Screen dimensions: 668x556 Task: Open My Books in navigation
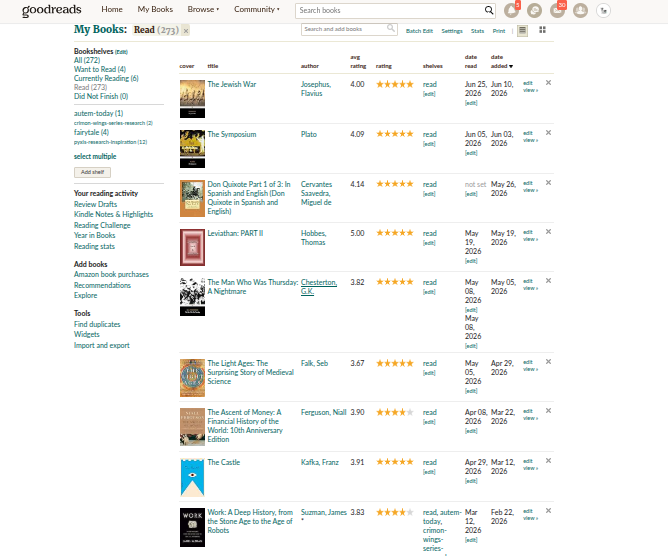pos(155,9)
